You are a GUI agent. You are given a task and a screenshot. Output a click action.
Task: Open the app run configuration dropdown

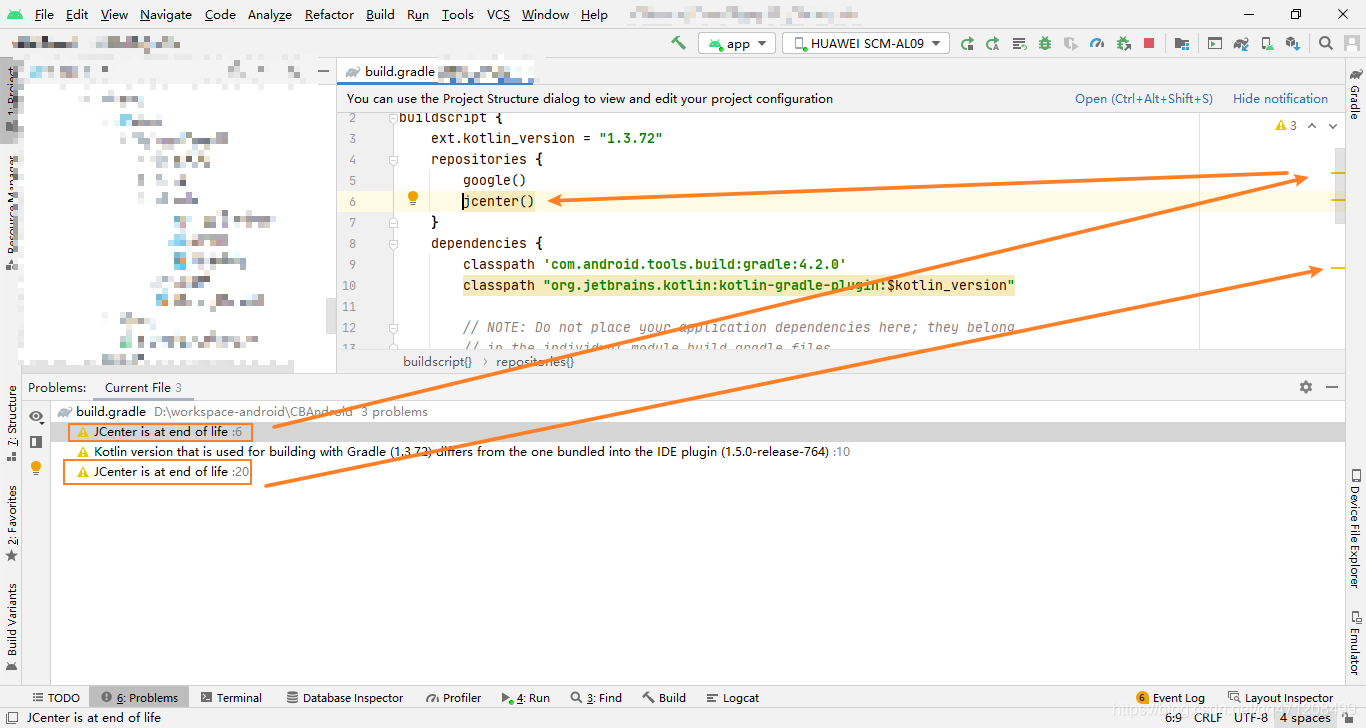737,43
